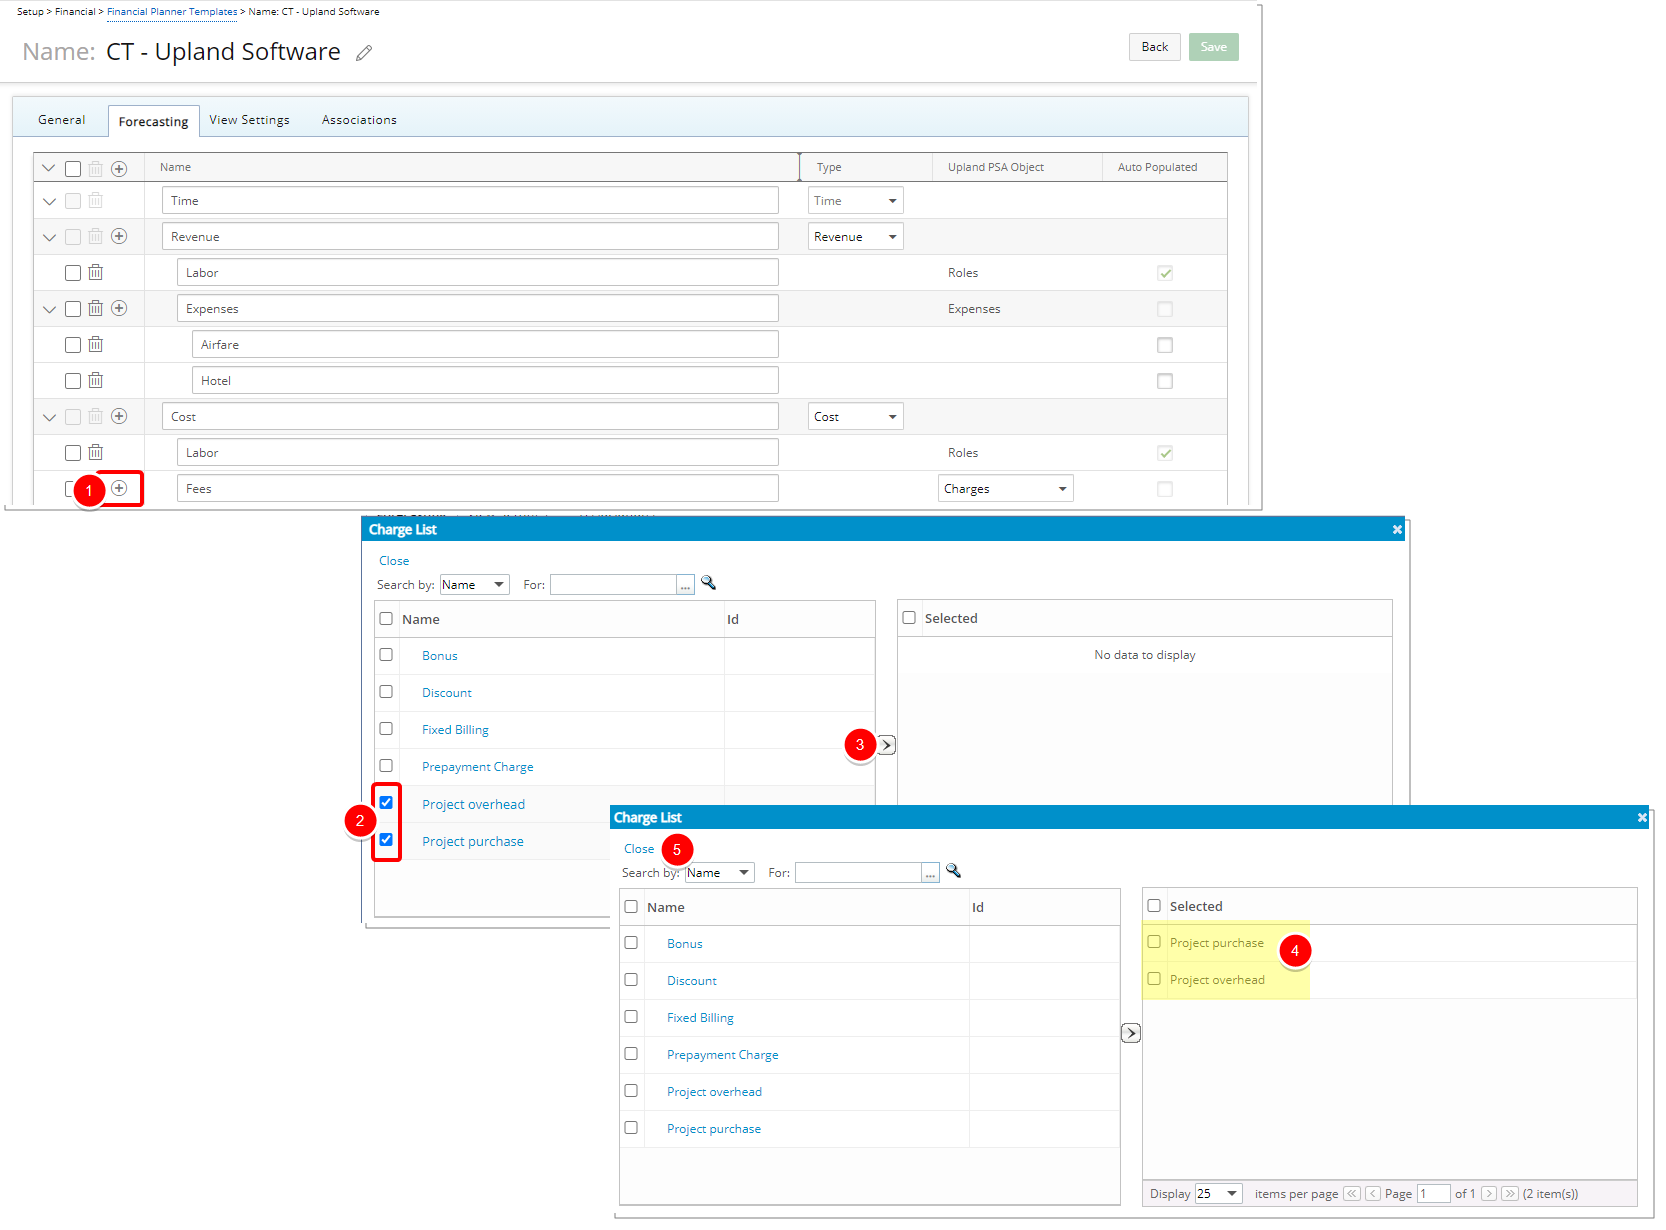Close the back Charge List with X
Image resolution: width=1666 pixels, height=1230 pixels.
[x=1397, y=530]
